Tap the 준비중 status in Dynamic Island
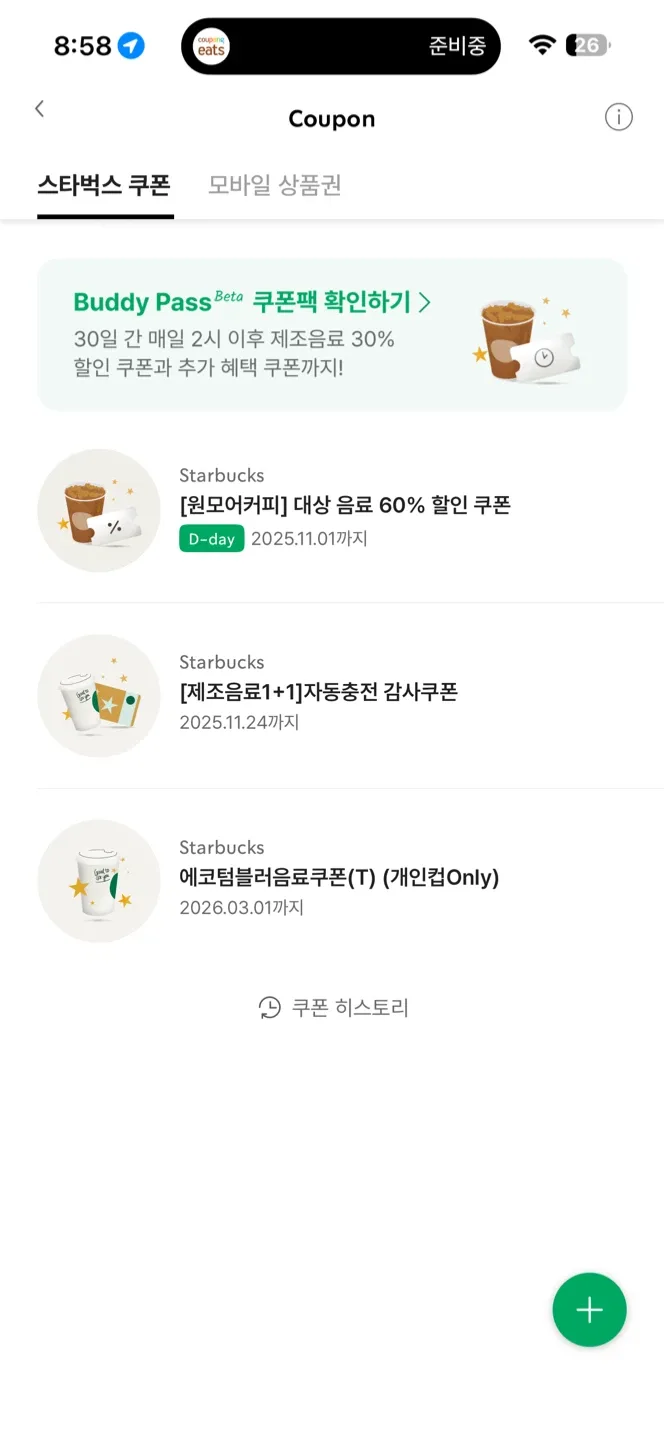 pyautogui.click(x=457, y=46)
